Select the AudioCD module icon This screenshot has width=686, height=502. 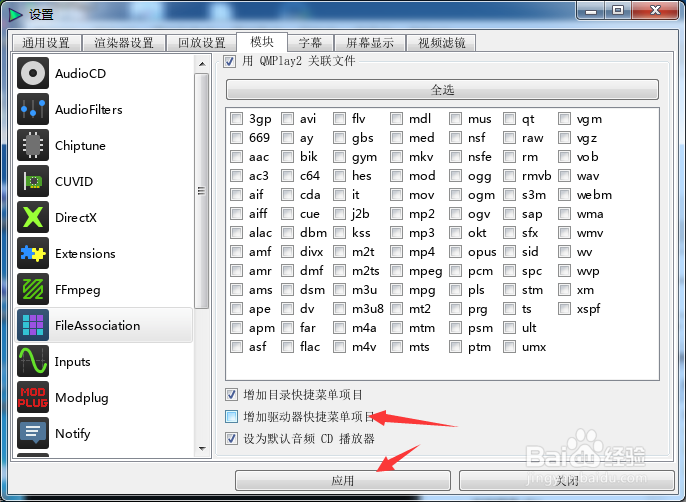pos(33,73)
